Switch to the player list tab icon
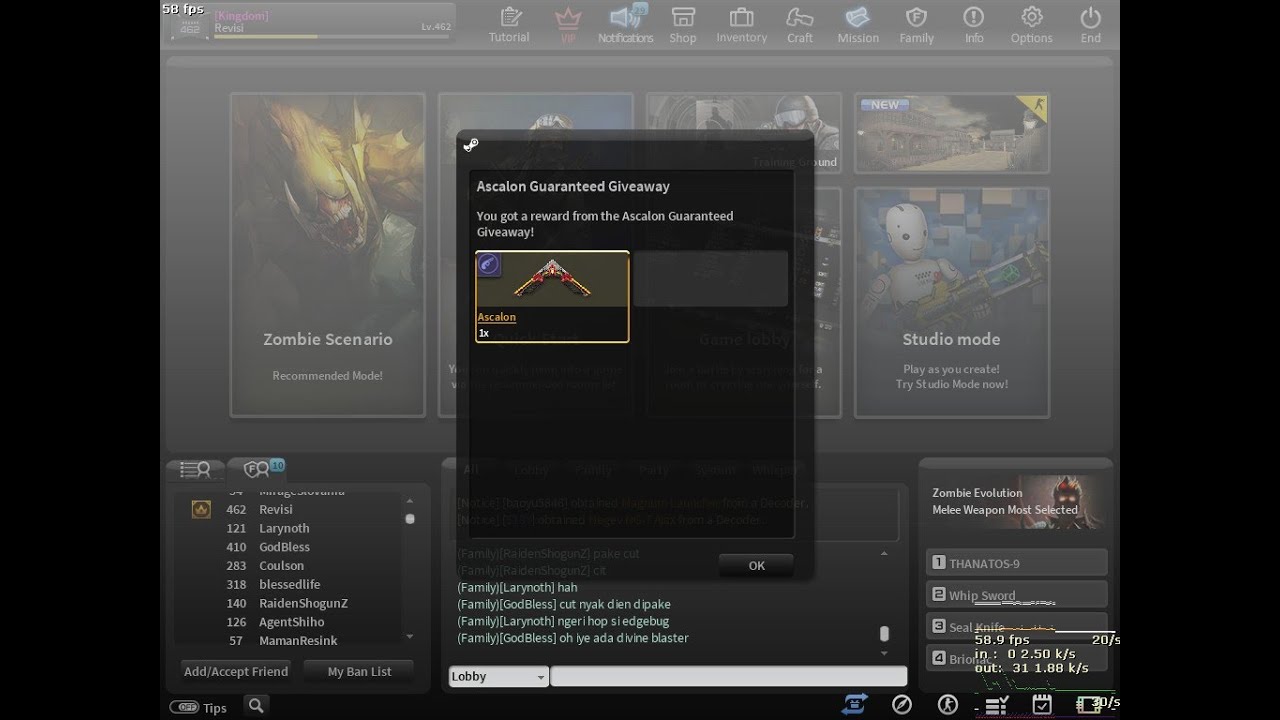The width and height of the screenshot is (1280, 720). pyautogui.click(x=195, y=469)
